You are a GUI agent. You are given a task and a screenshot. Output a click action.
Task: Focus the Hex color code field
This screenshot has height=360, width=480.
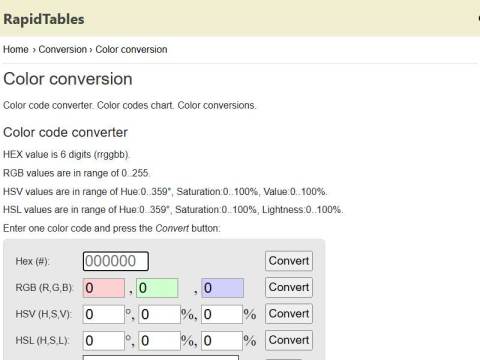click(116, 261)
